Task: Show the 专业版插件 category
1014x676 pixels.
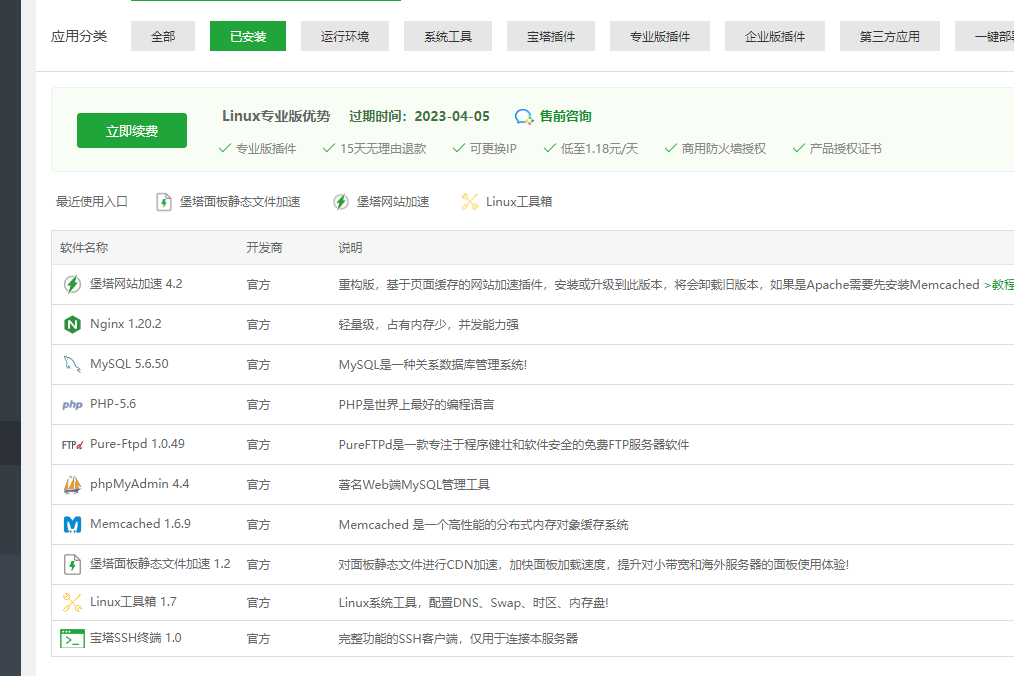Action: (x=660, y=37)
